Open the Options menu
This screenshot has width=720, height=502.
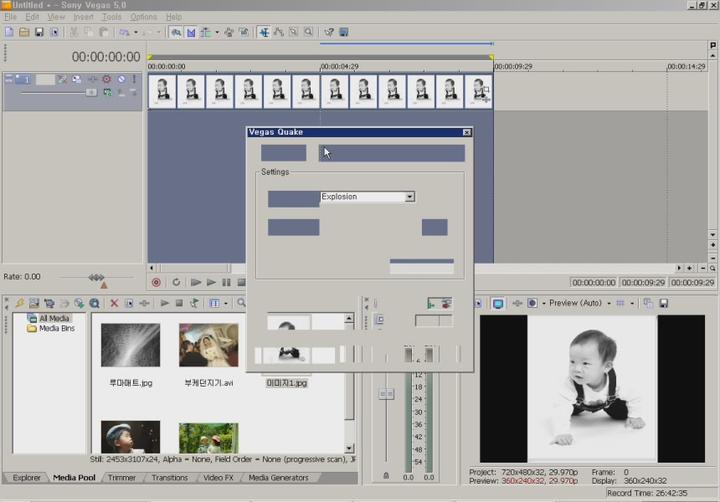143,17
